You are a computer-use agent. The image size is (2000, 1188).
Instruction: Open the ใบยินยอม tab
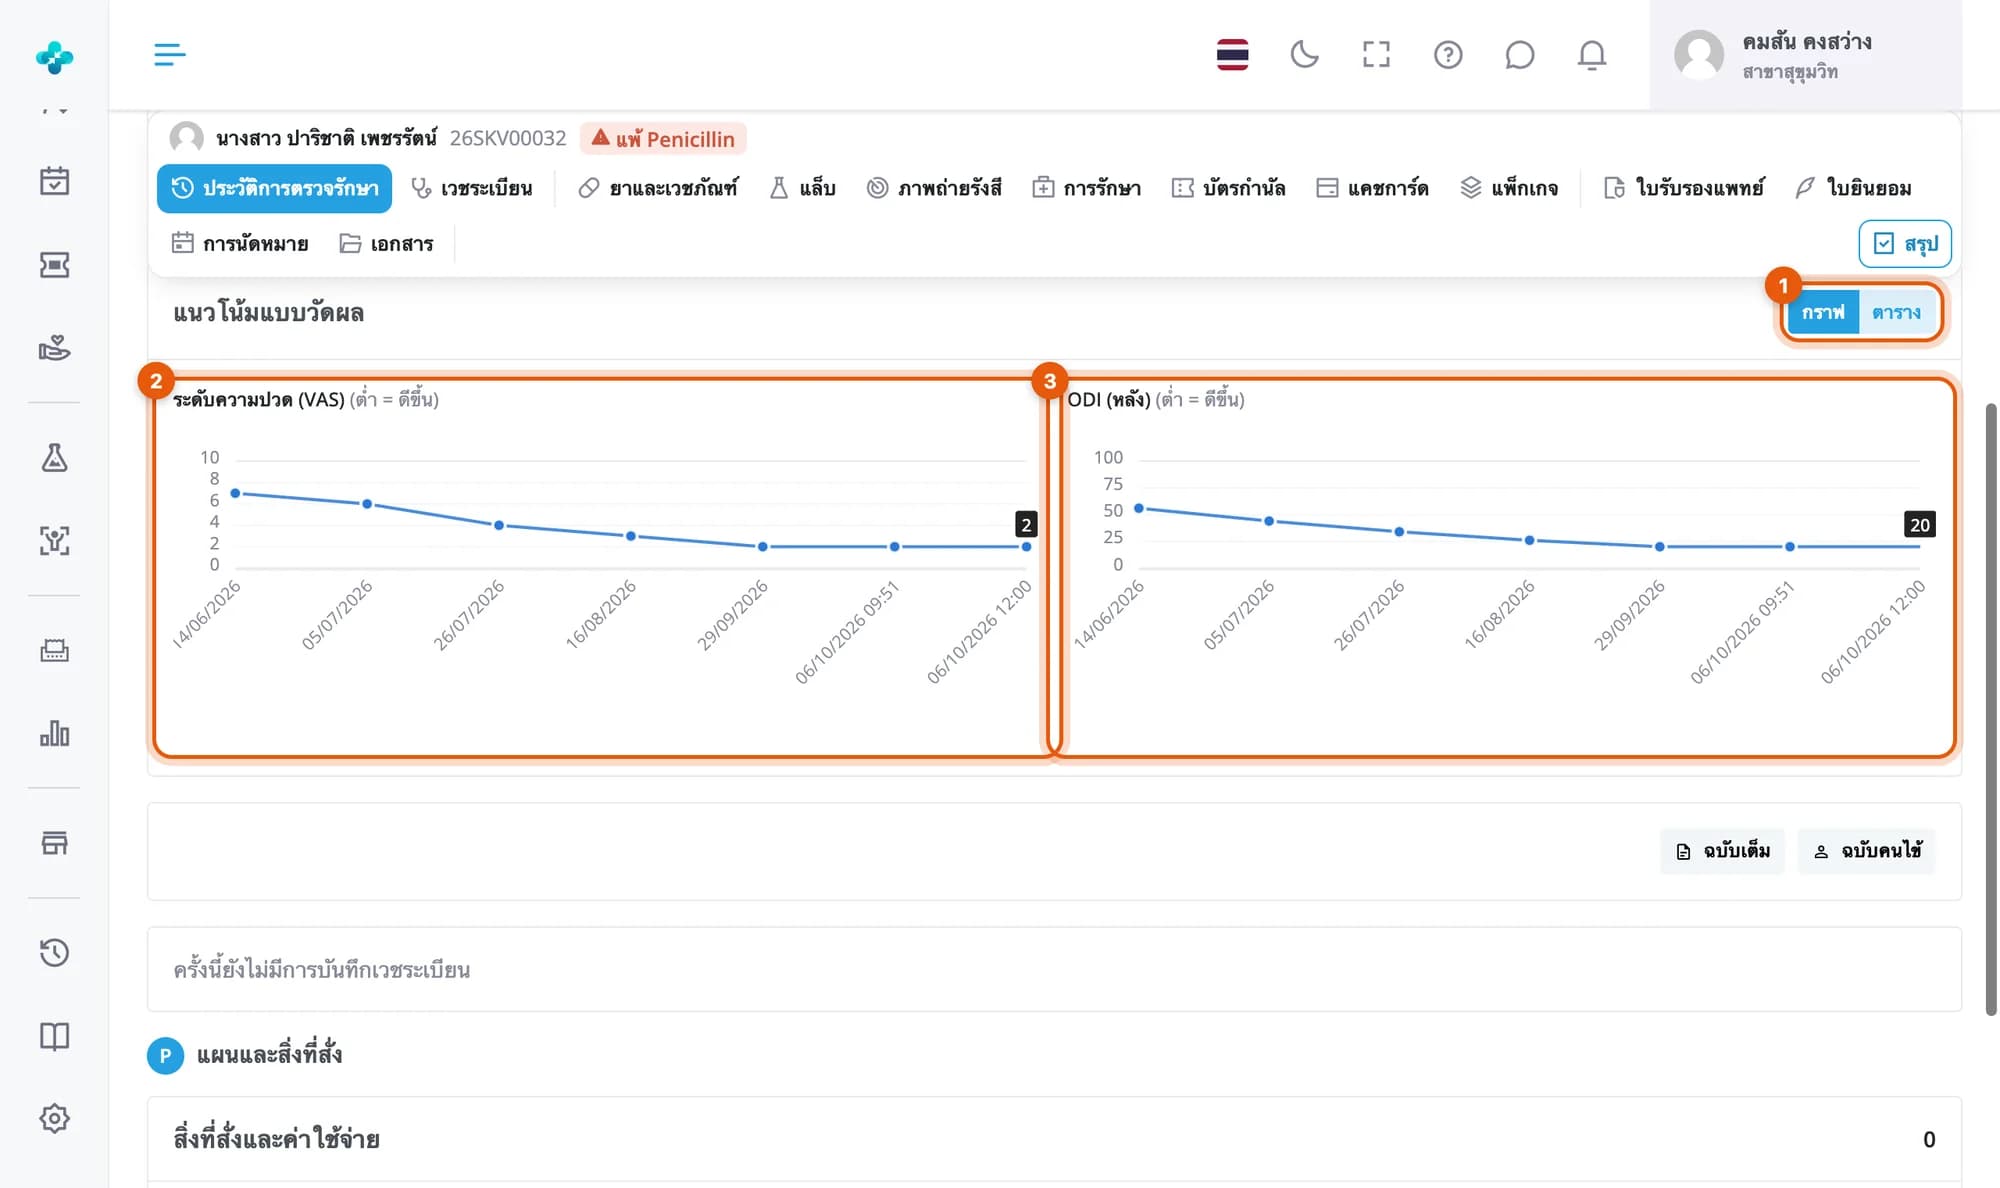pyautogui.click(x=1853, y=188)
